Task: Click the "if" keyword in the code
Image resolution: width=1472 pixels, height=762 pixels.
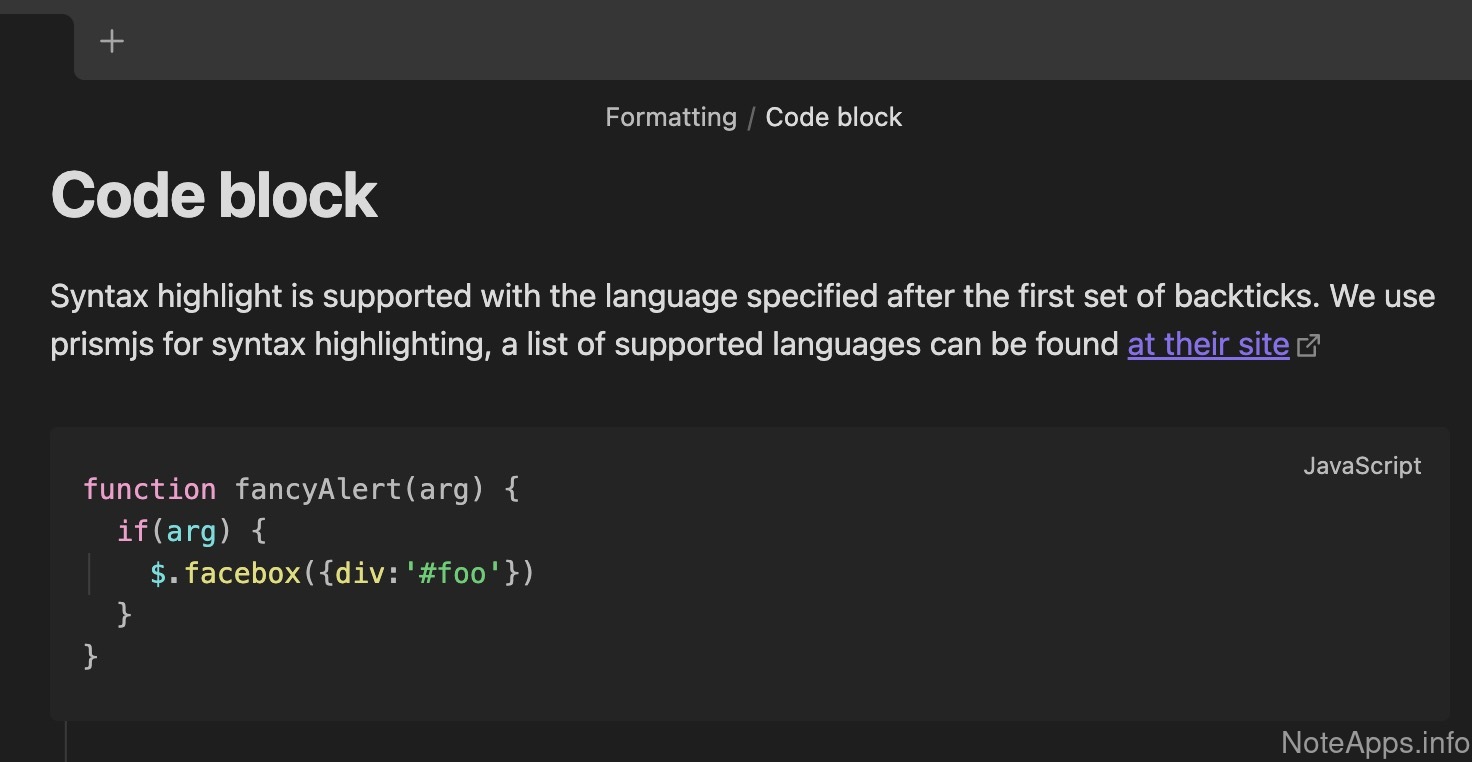Action: [x=132, y=531]
